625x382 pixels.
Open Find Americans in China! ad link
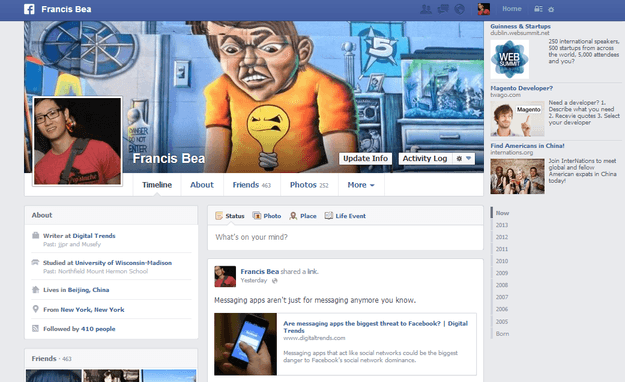[x=527, y=146]
